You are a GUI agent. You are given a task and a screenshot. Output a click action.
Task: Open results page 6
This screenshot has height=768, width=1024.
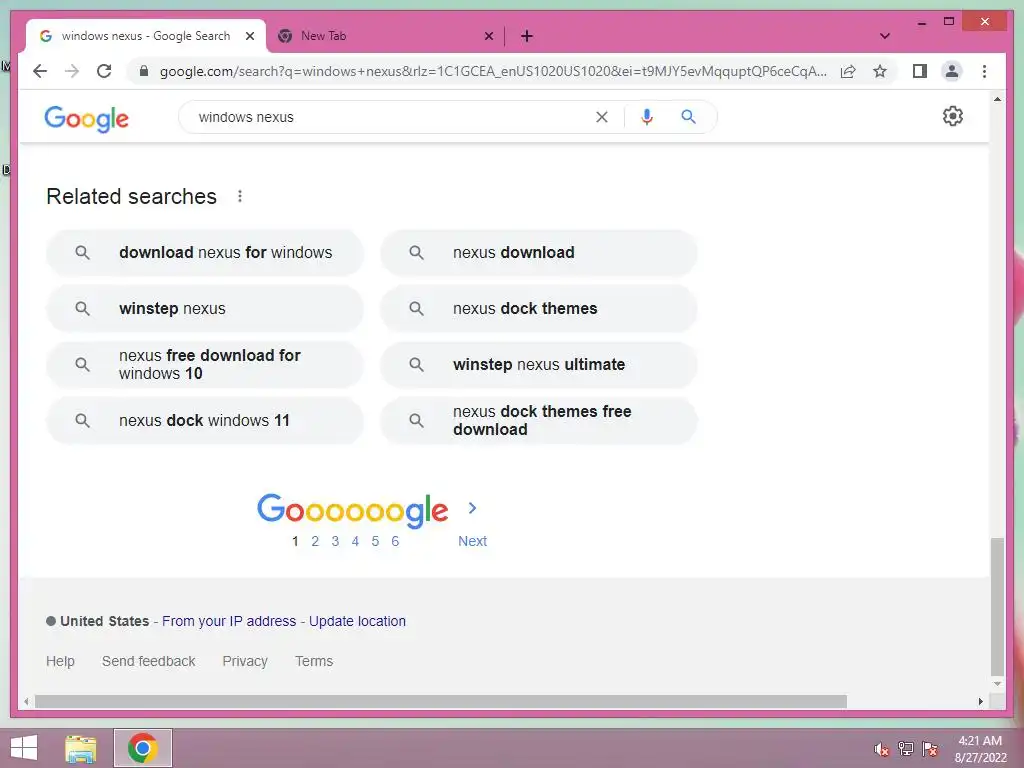(395, 541)
